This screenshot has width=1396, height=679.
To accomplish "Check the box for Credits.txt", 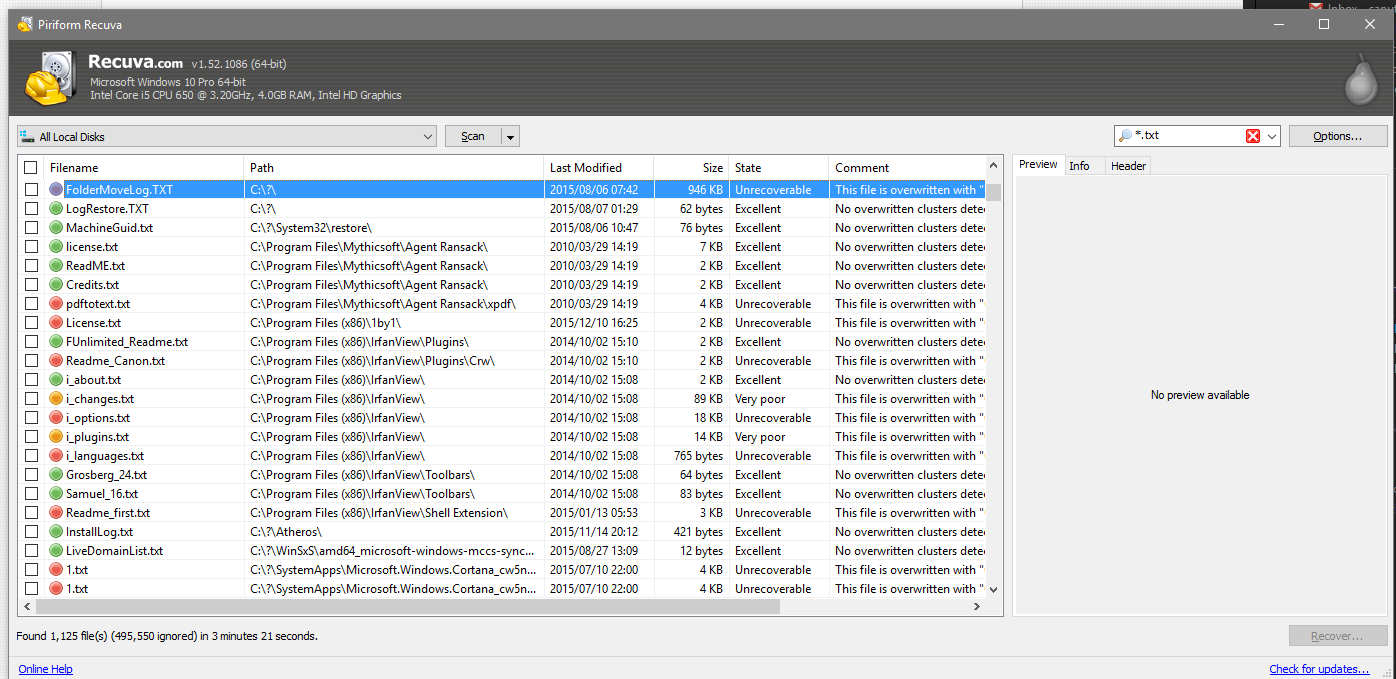I will click(x=31, y=285).
